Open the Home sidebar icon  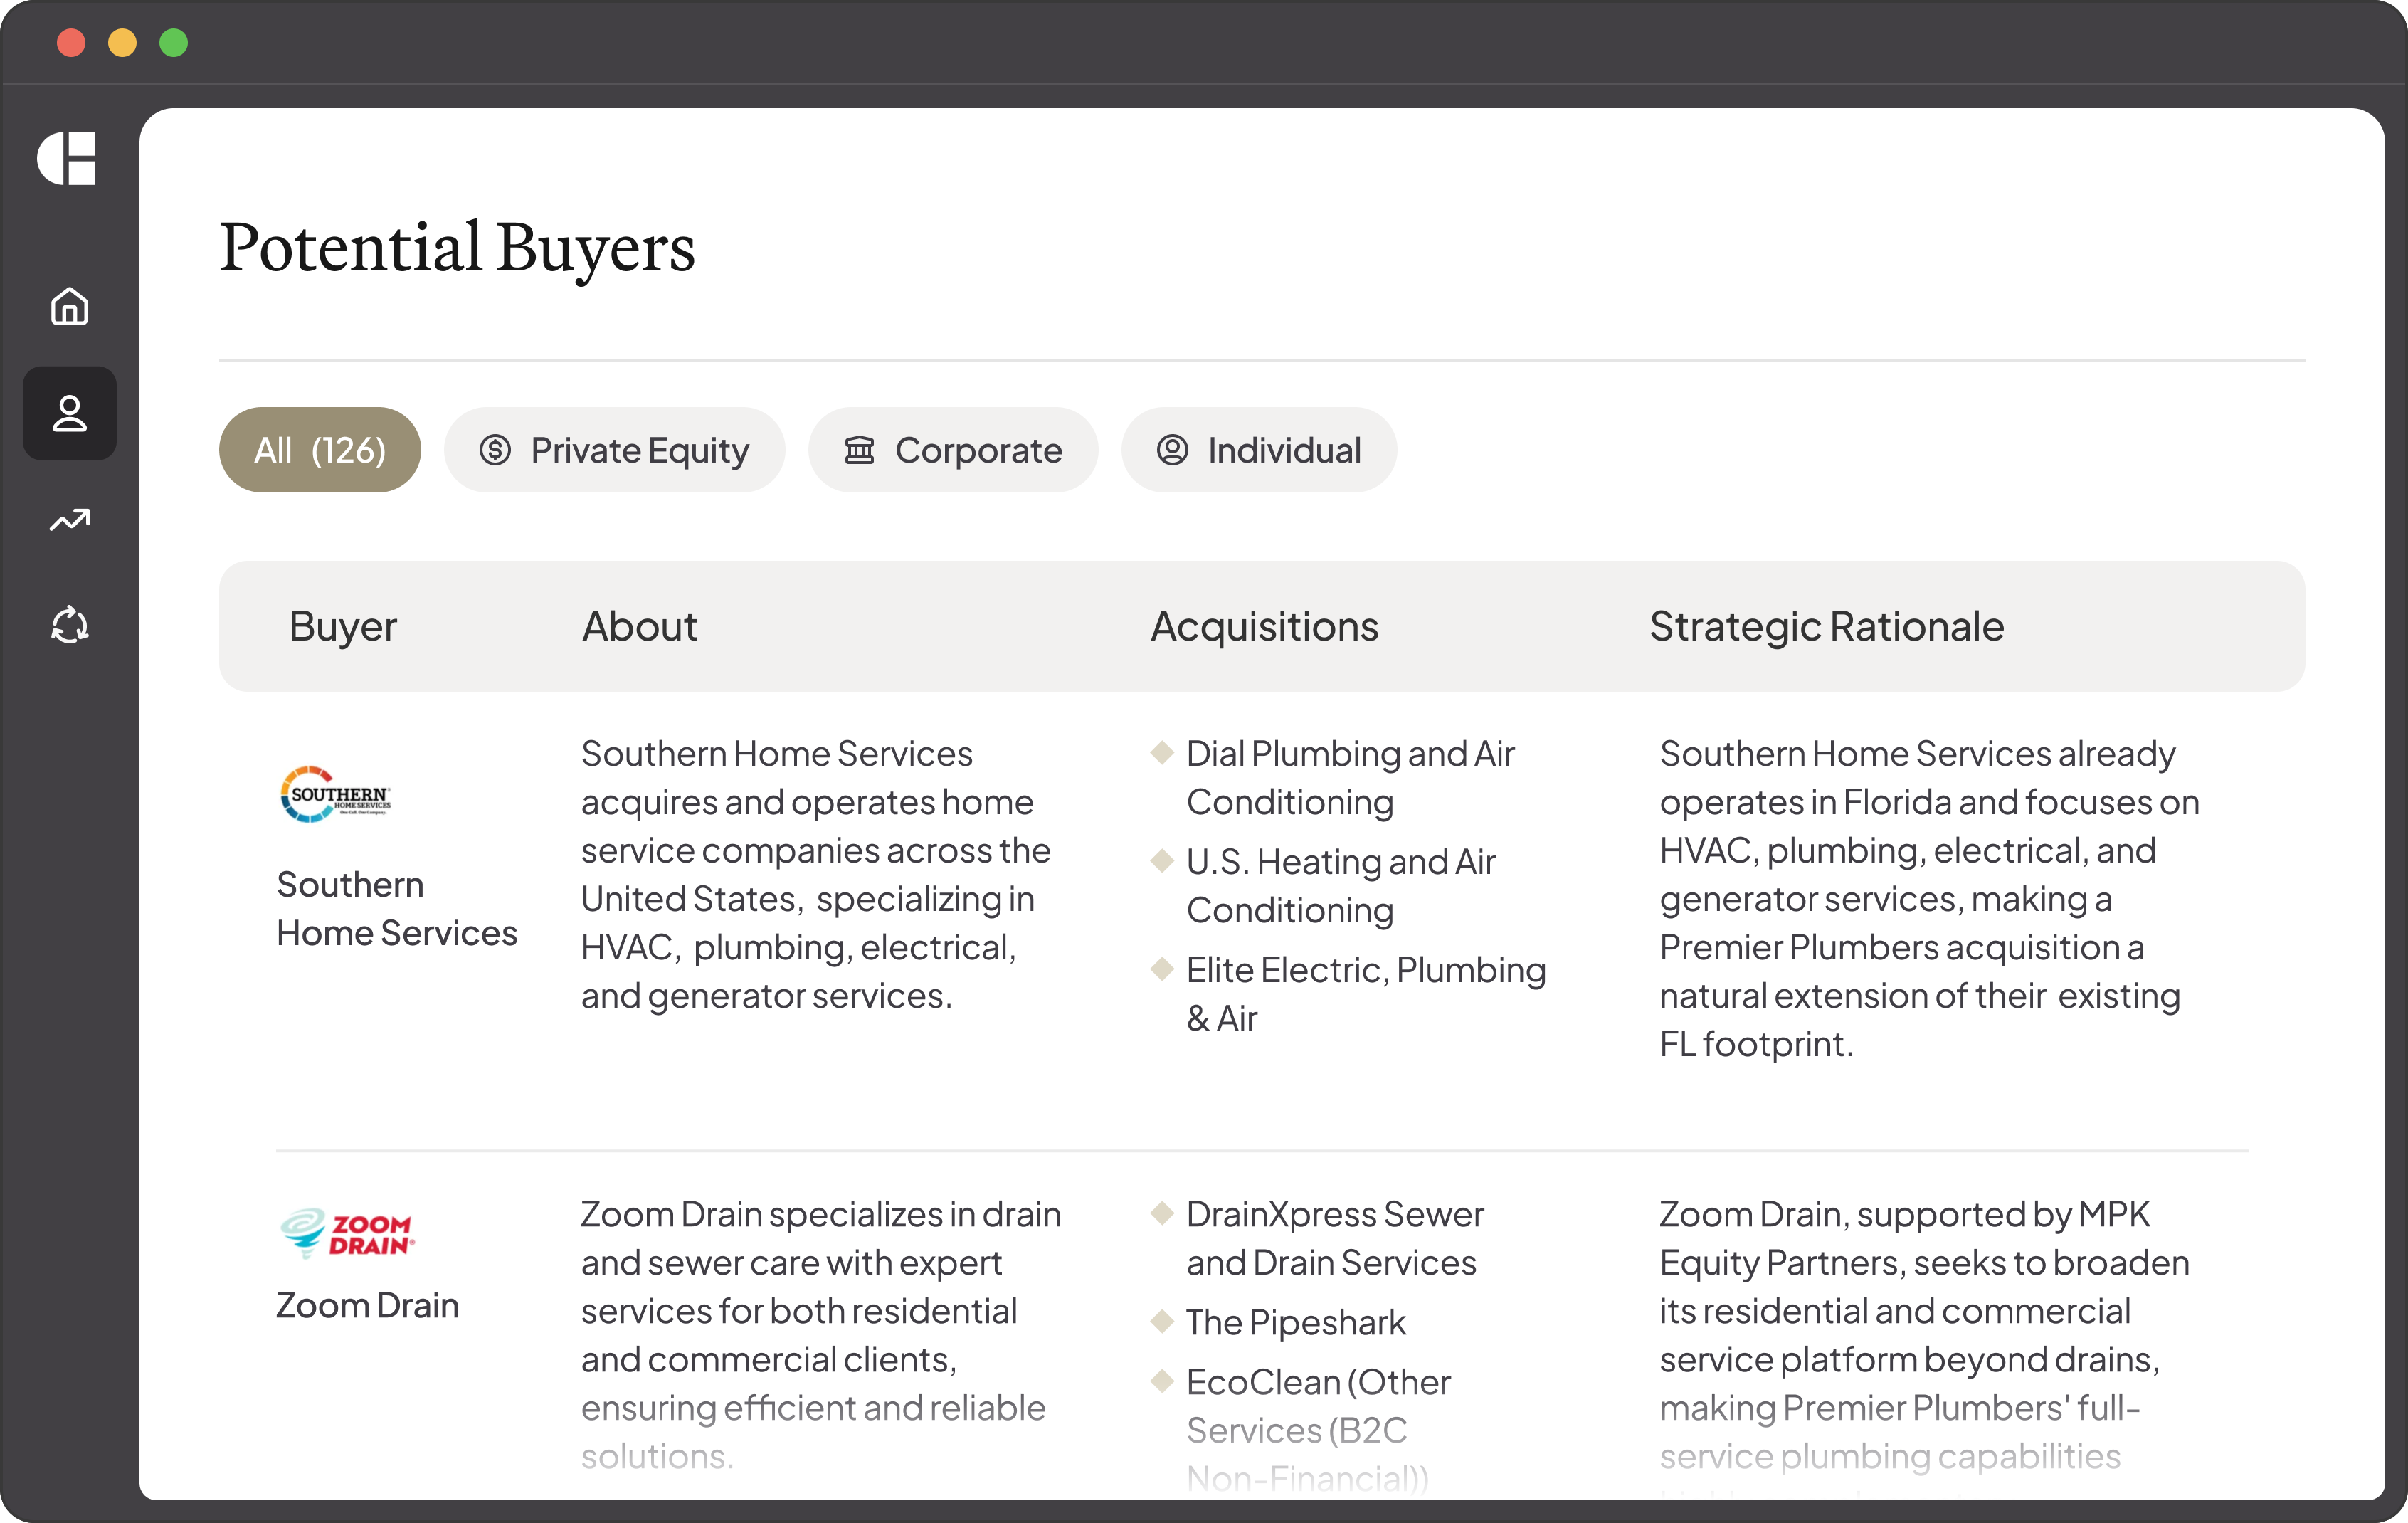[70, 306]
